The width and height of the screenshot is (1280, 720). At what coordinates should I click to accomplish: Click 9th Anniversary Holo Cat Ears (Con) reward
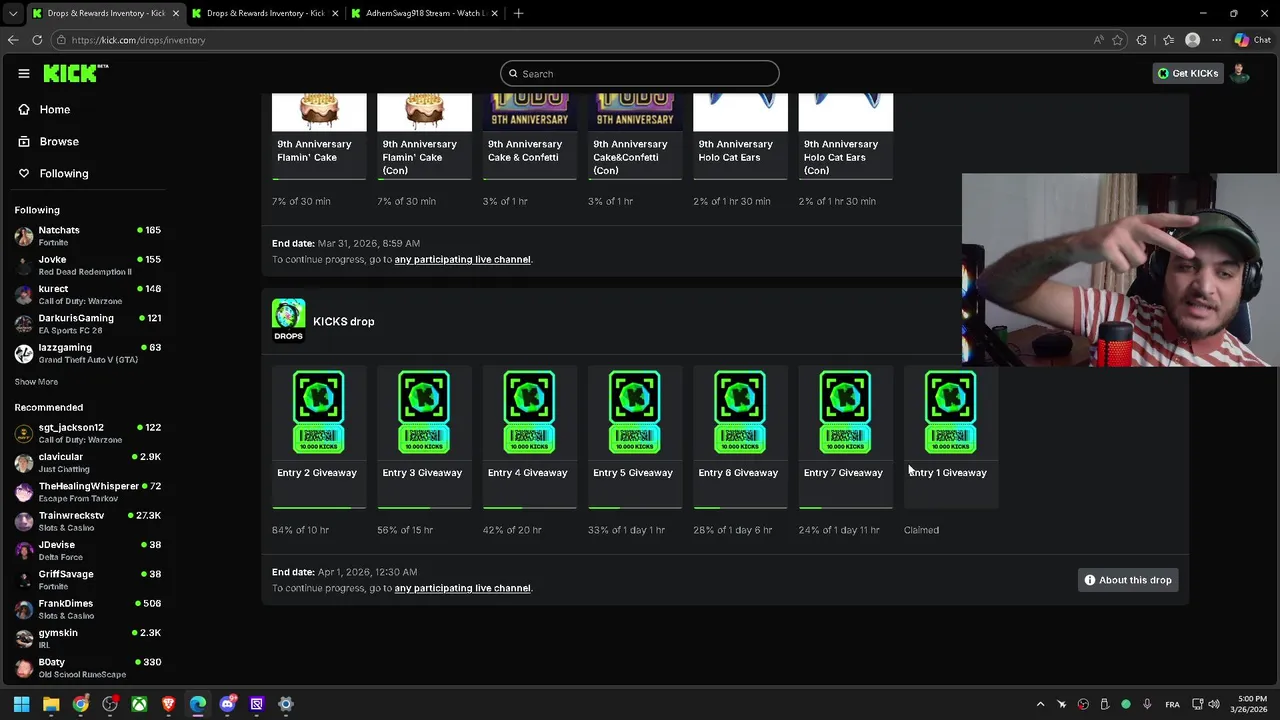pos(845,137)
